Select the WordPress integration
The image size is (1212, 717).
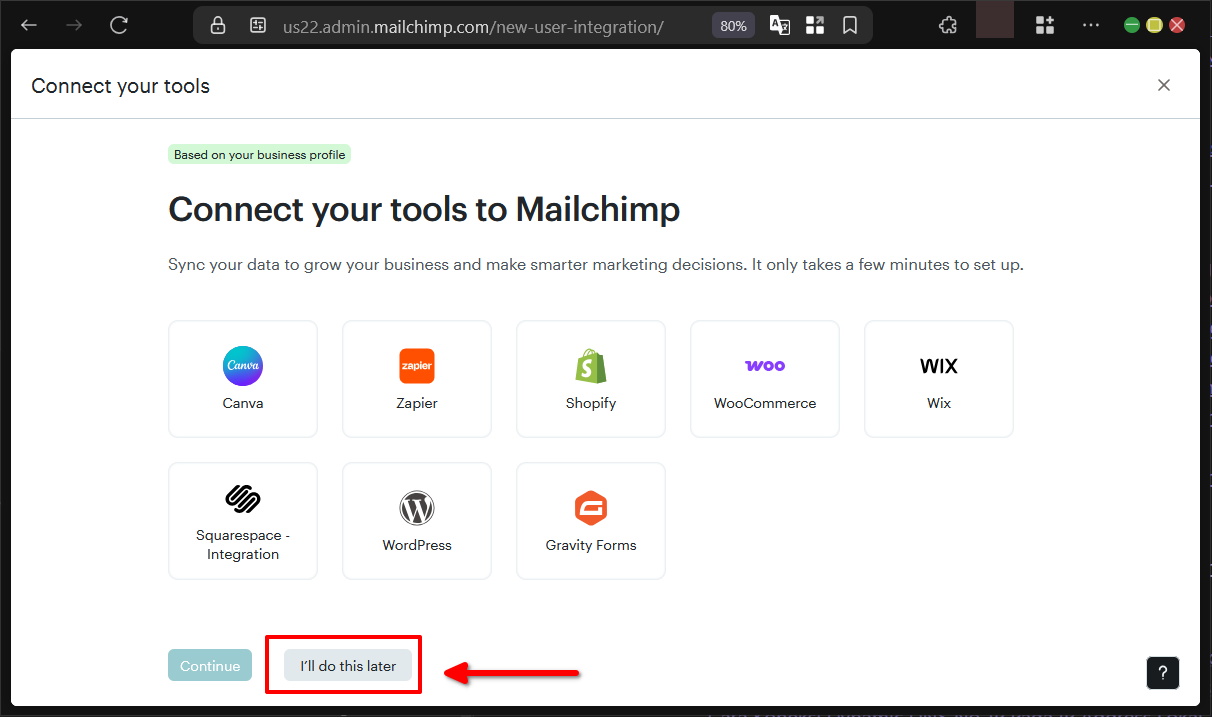(x=416, y=520)
